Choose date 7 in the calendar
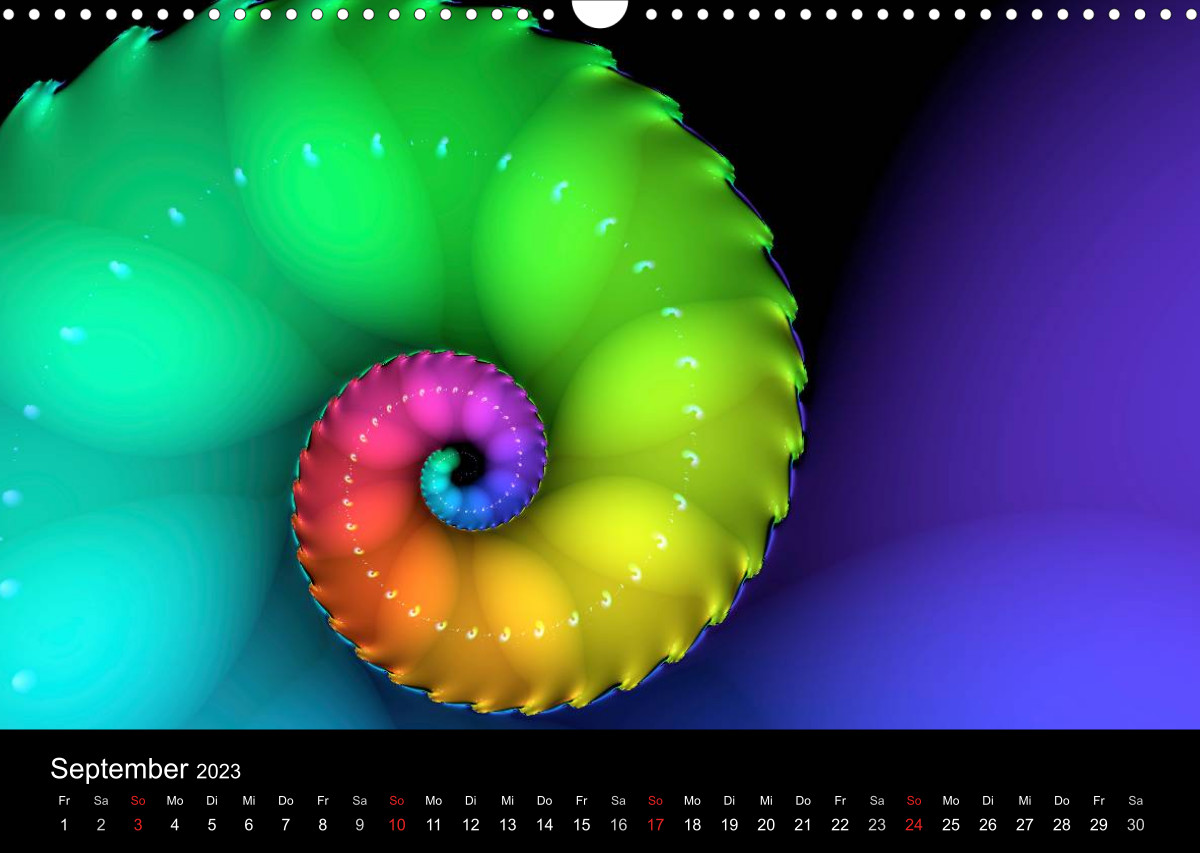 coord(286,825)
